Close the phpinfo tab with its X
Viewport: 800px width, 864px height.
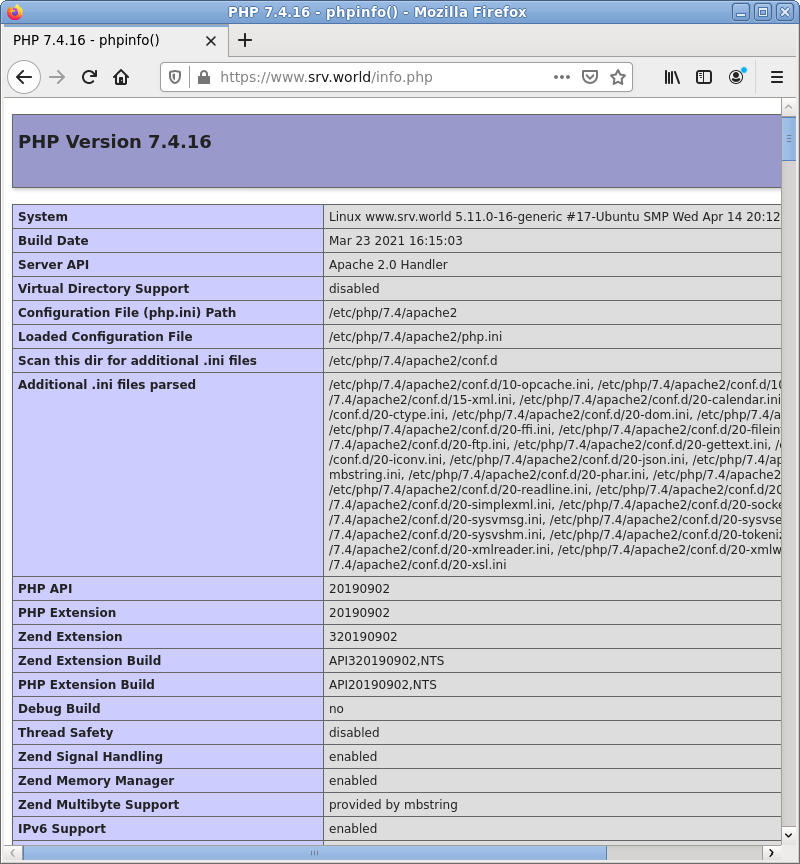209,40
